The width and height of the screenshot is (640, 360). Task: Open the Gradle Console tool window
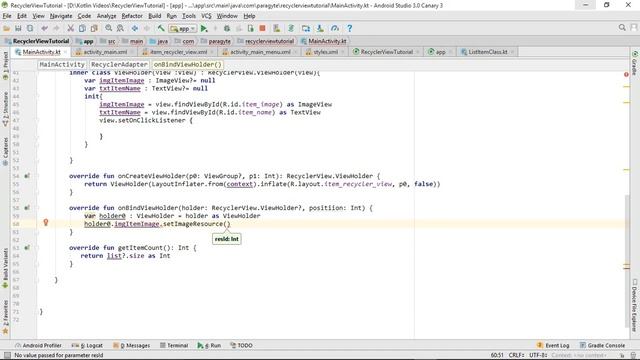[602, 345]
